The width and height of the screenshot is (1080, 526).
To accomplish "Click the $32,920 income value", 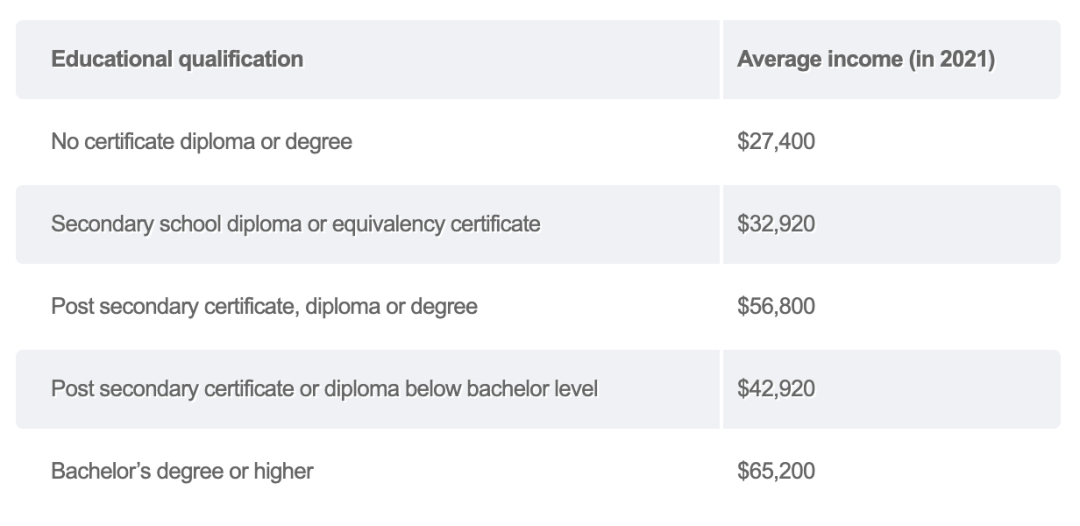I will pyautogui.click(x=776, y=224).
